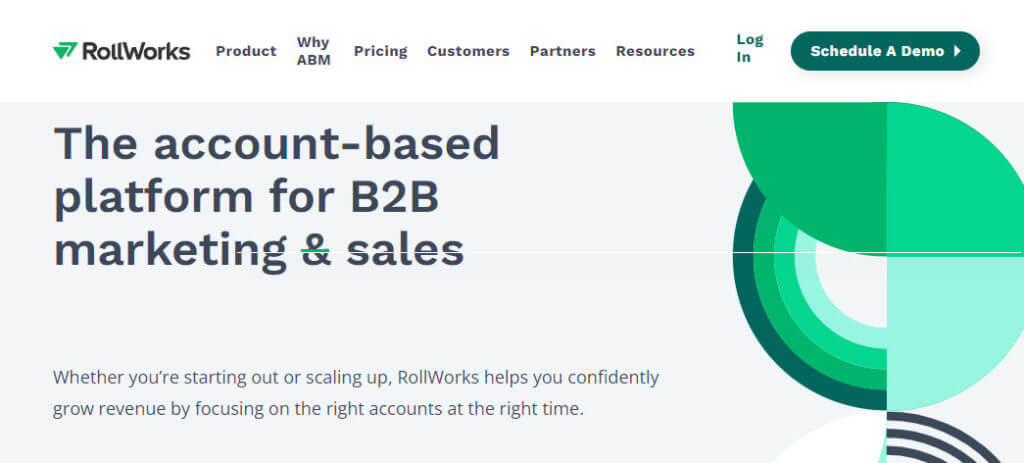Click the green-underlined ampersand in the headline

316,251
